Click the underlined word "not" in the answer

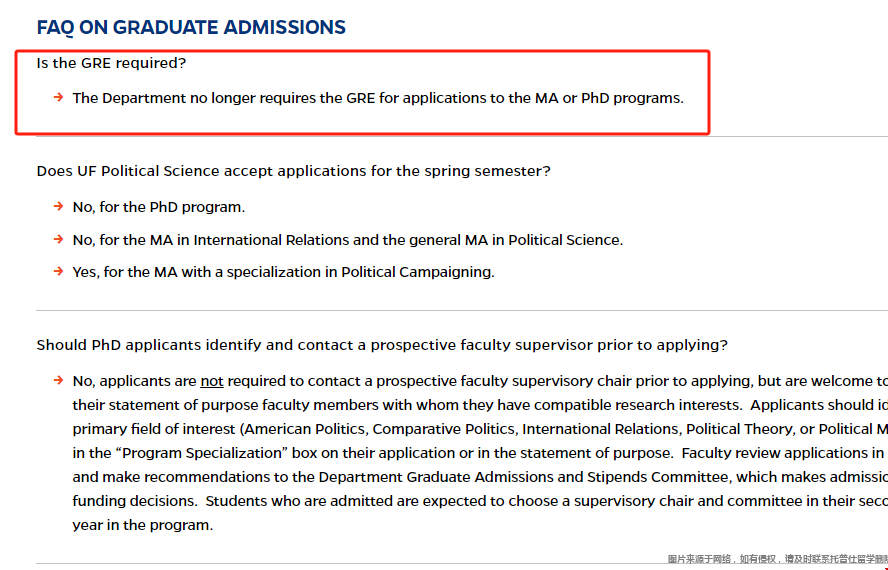tap(212, 381)
